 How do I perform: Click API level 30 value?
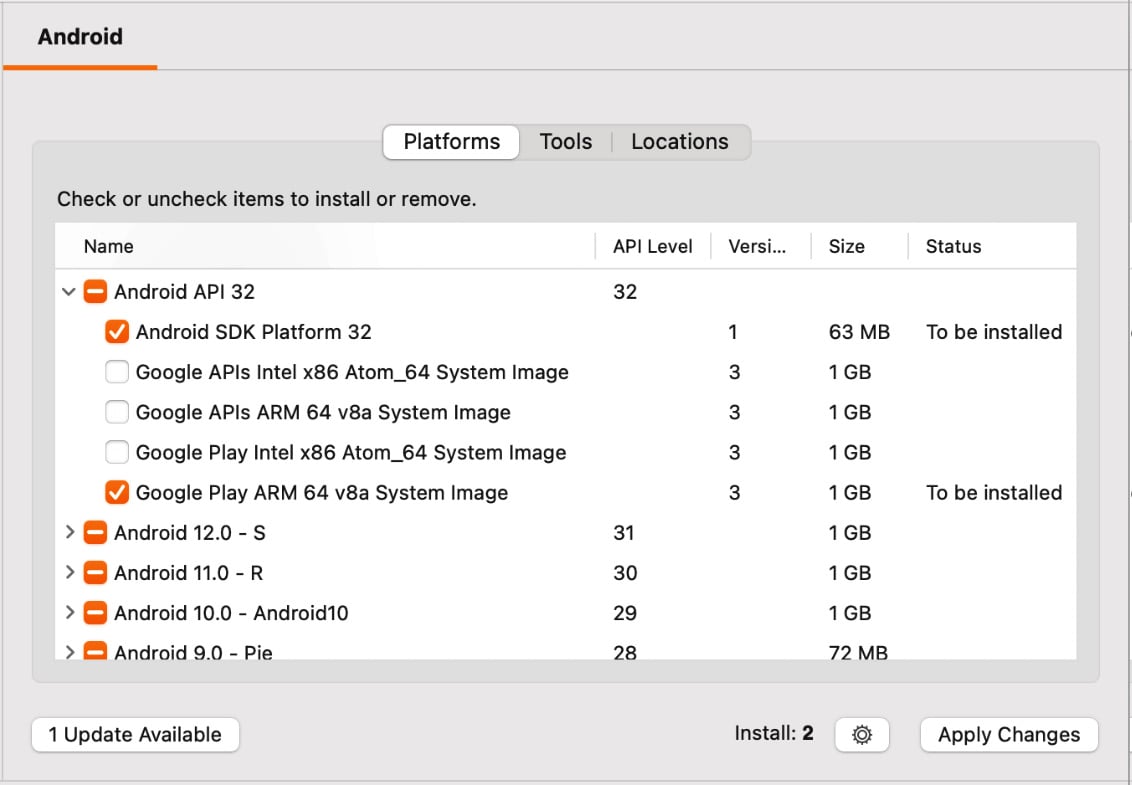(x=625, y=573)
